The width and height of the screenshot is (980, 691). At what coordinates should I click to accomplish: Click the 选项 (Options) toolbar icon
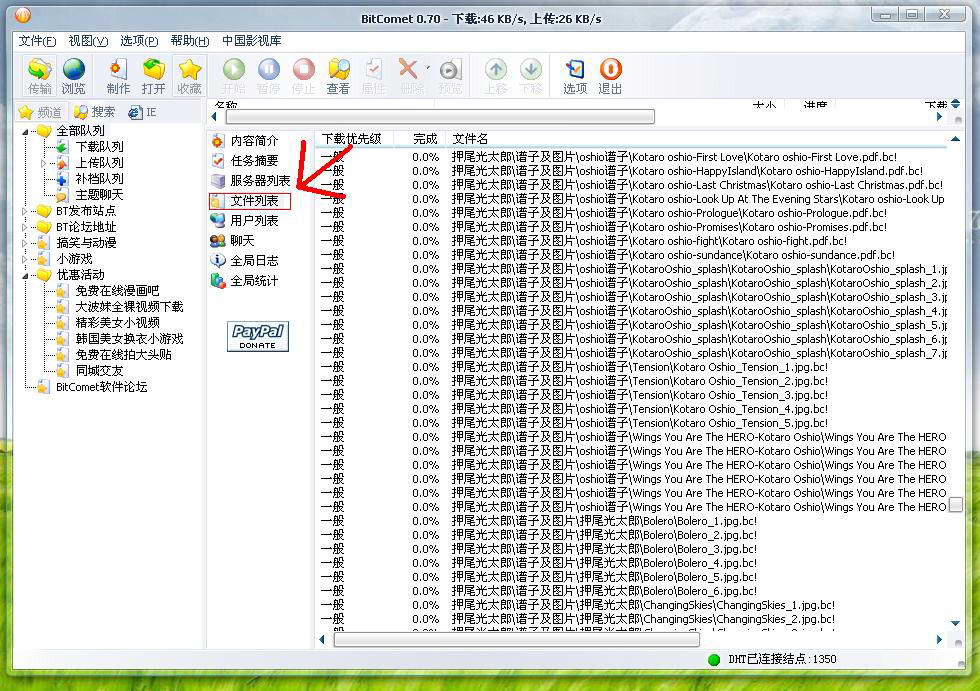[575, 76]
